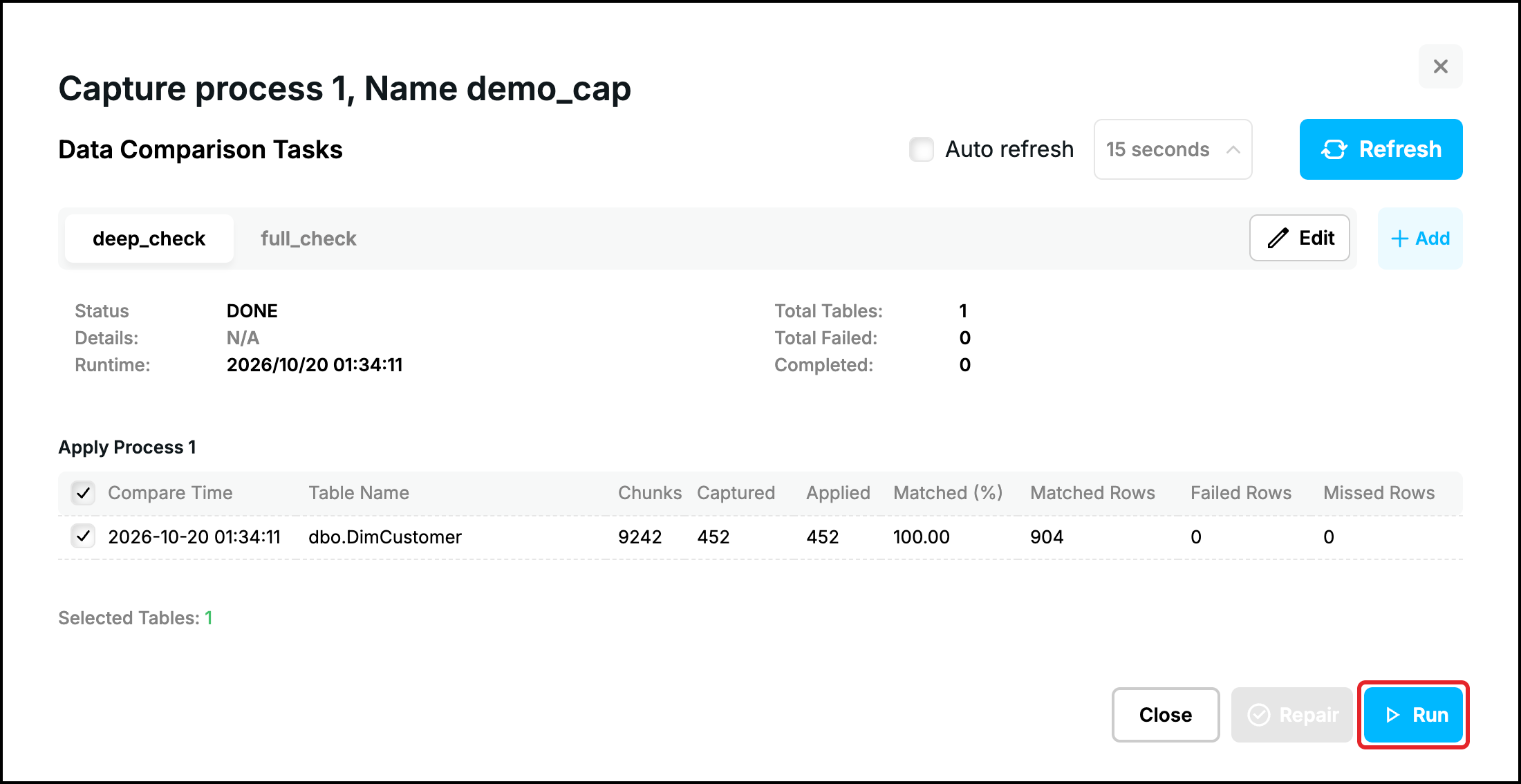Switch to the deep_check tab
This screenshot has width=1521, height=784.
click(x=149, y=239)
